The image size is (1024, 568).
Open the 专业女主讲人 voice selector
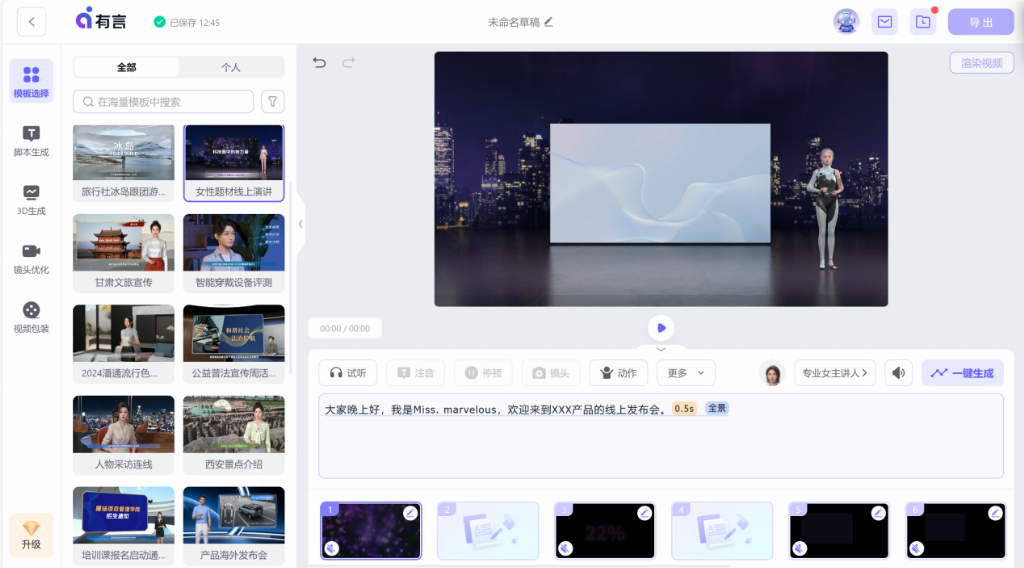(x=835, y=373)
